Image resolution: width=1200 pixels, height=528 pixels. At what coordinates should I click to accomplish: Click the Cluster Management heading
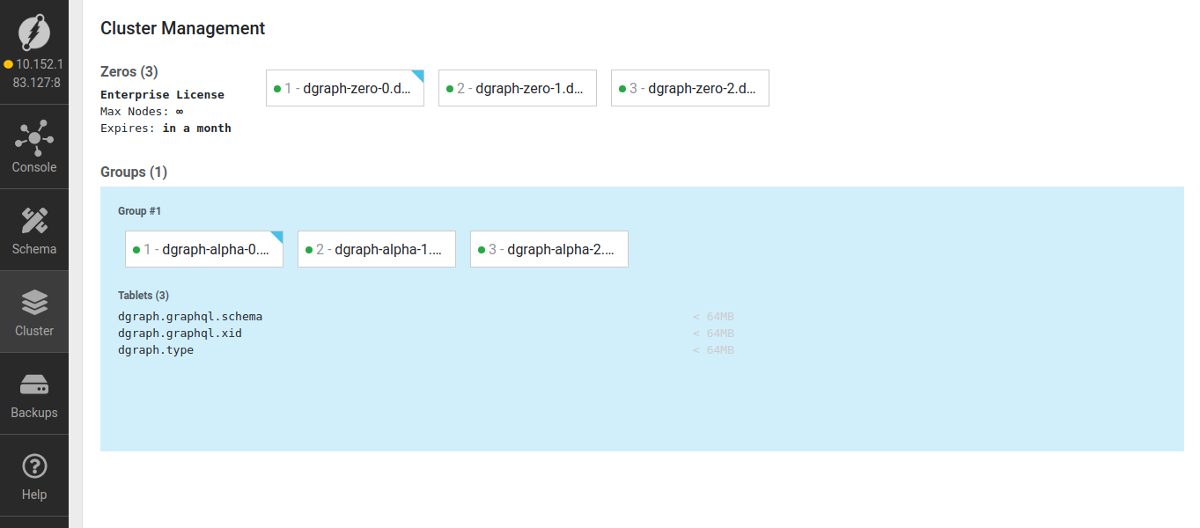(183, 28)
